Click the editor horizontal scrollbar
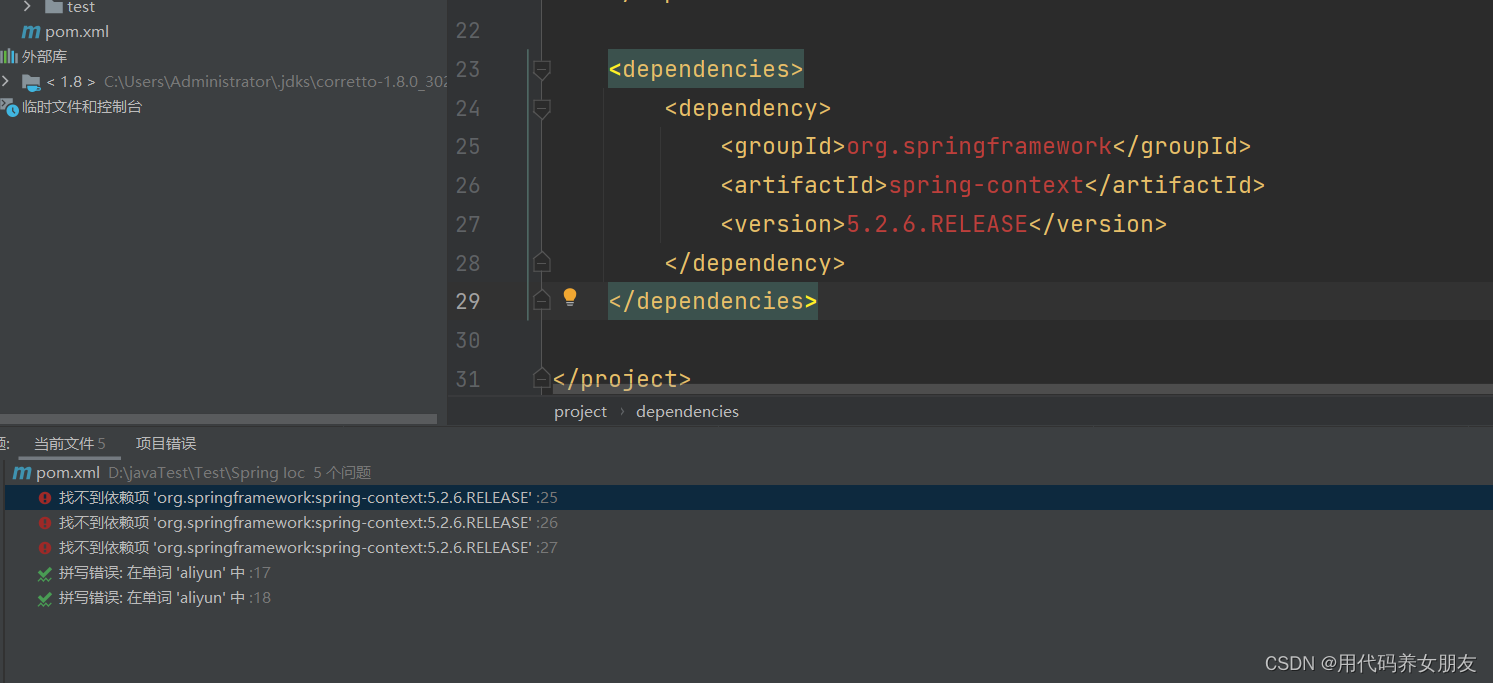The width and height of the screenshot is (1493, 683). pos(1022,387)
